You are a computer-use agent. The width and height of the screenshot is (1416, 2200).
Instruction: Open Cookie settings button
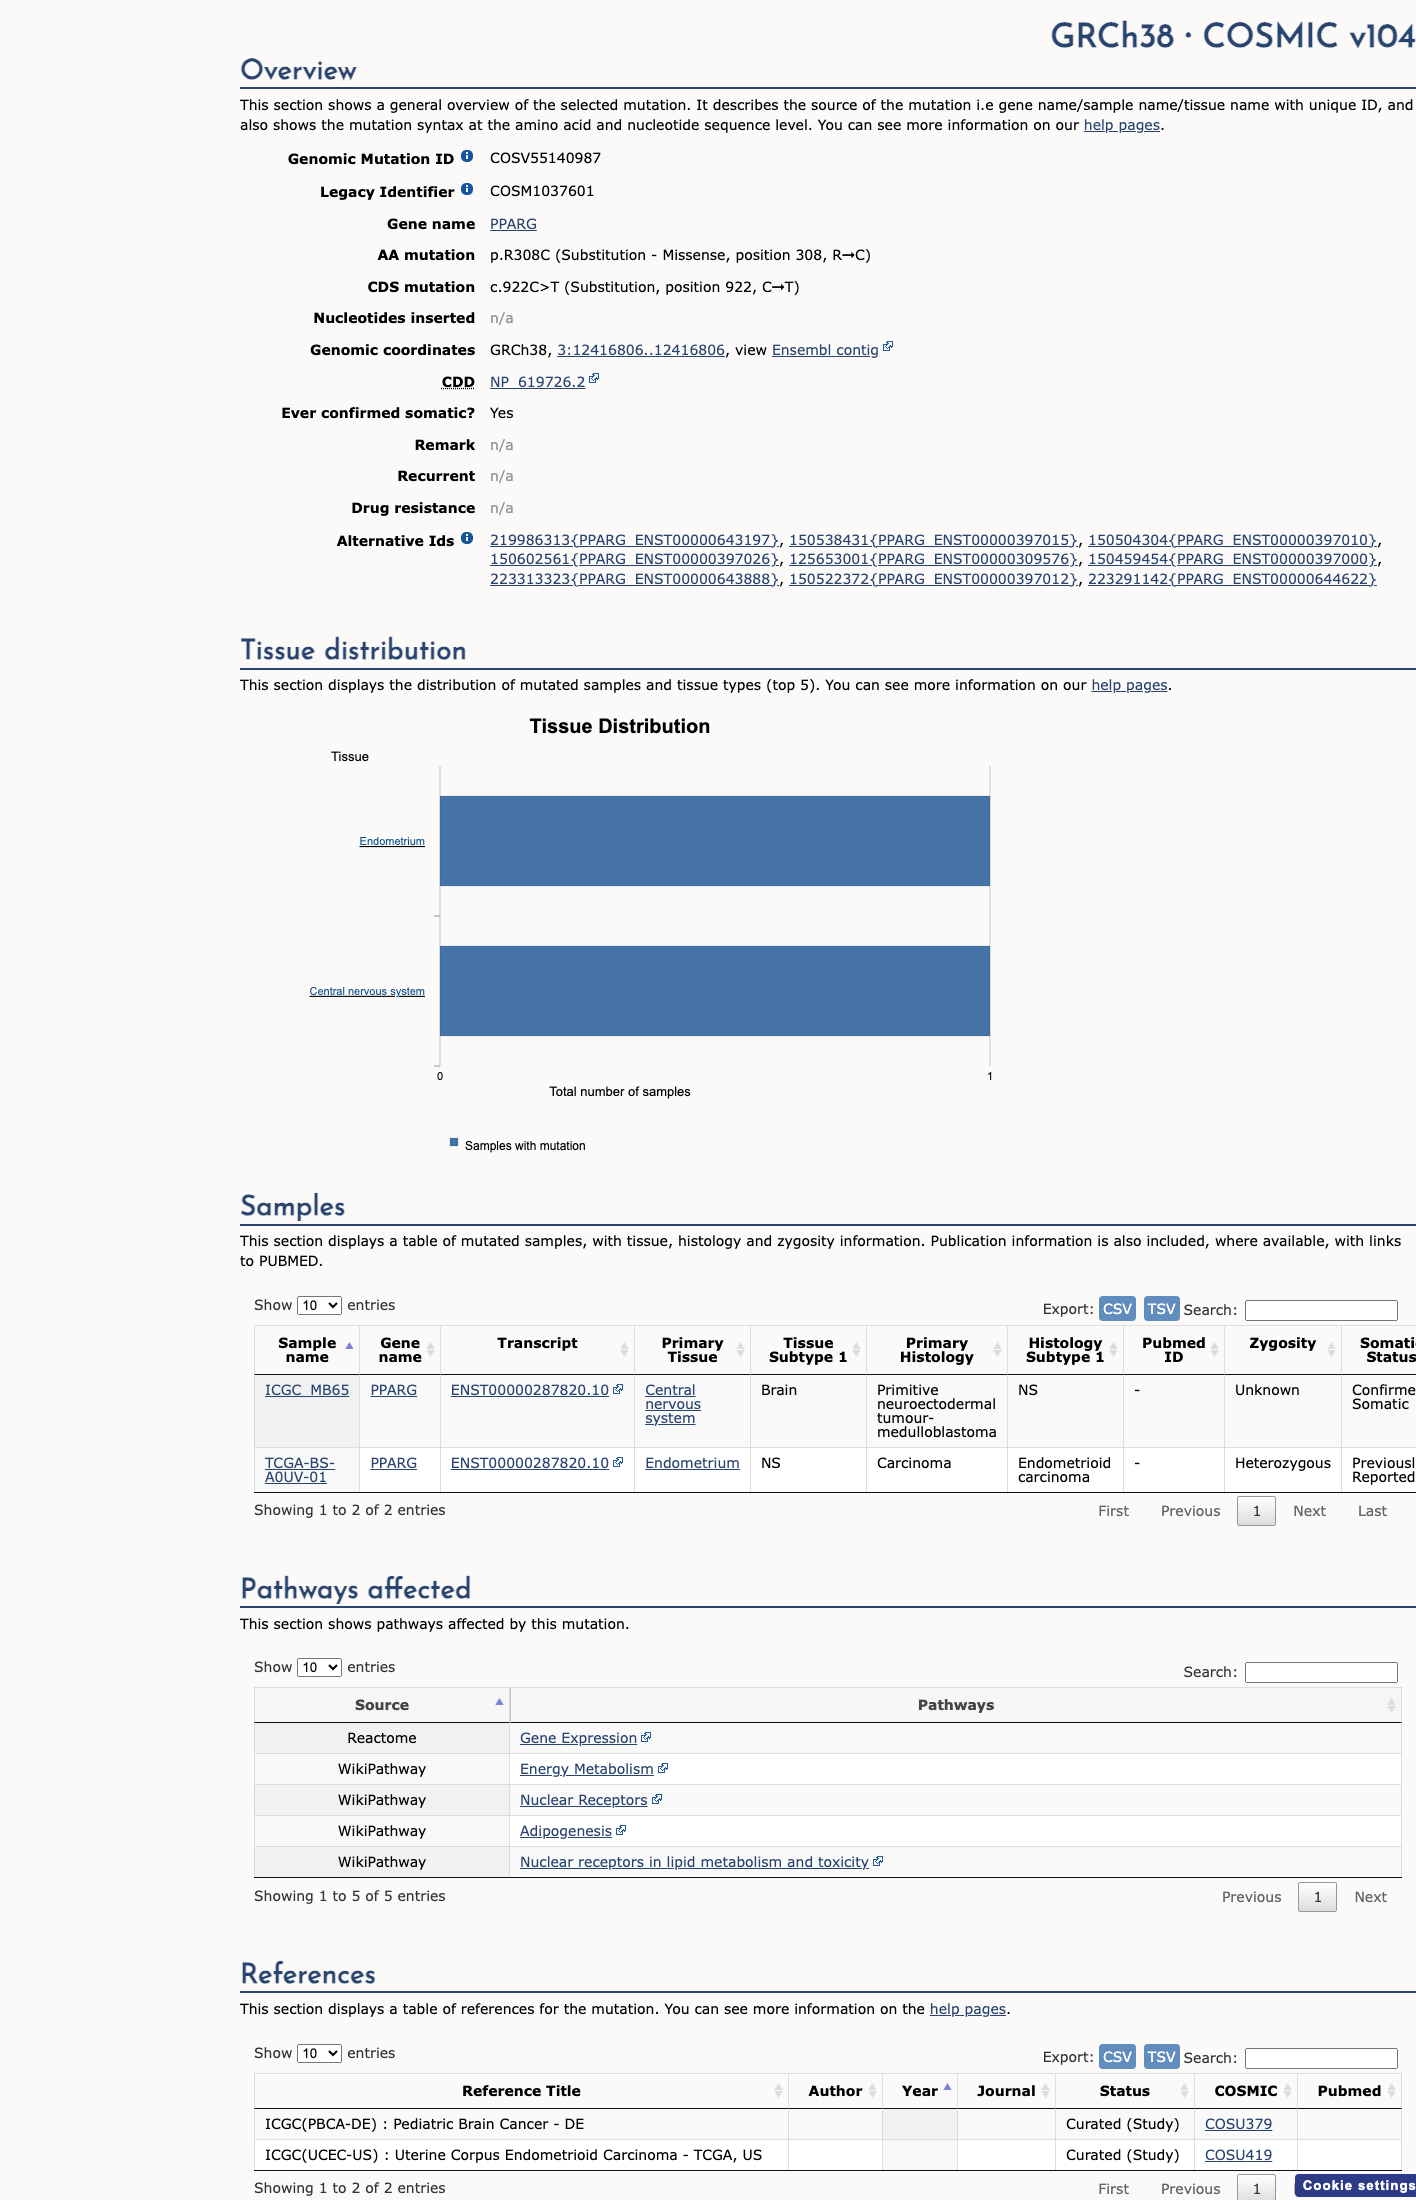click(1356, 2185)
